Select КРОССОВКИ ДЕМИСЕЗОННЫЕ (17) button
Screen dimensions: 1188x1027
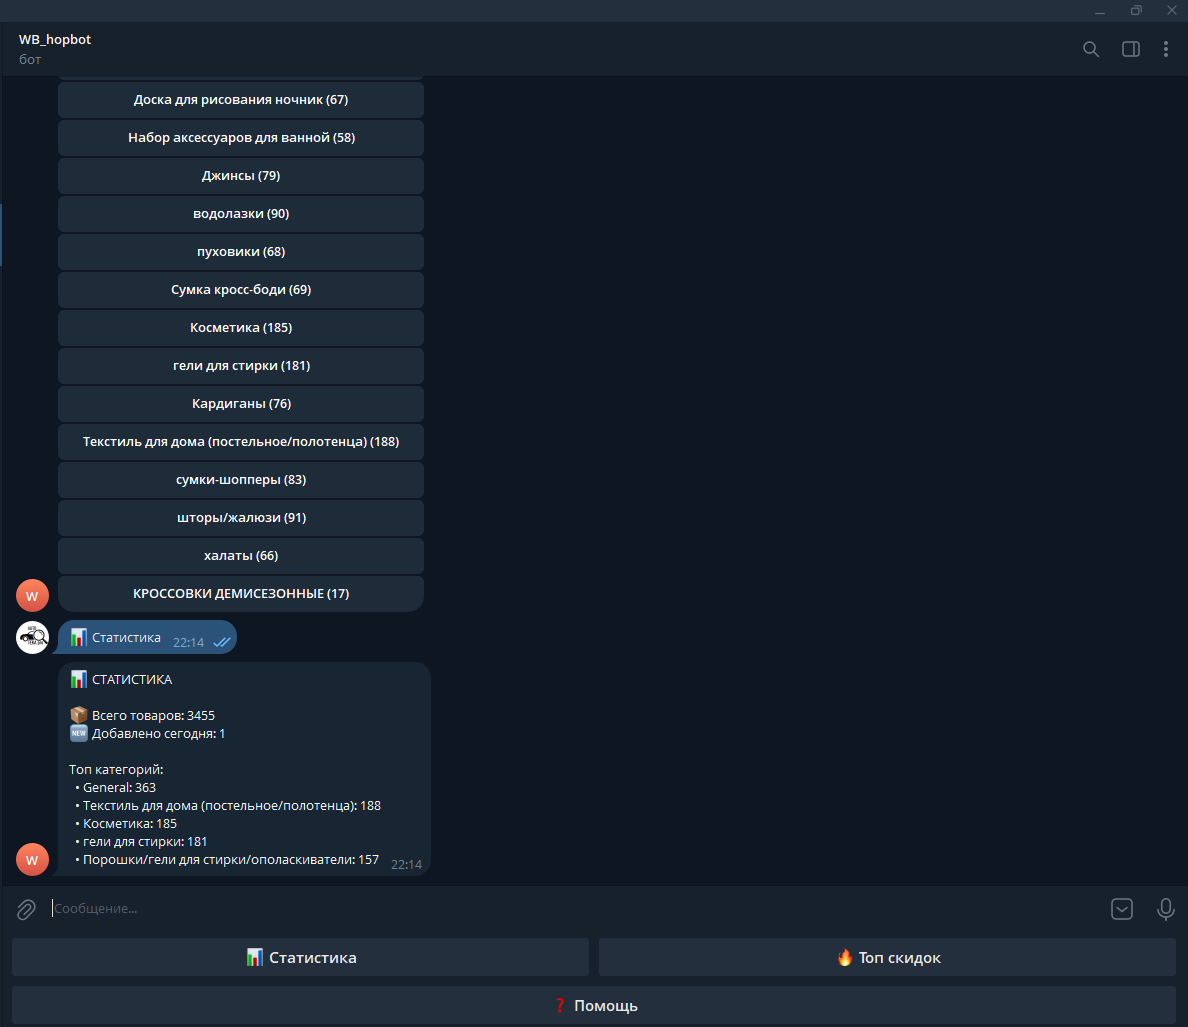pyautogui.click(x=241, y=594)
